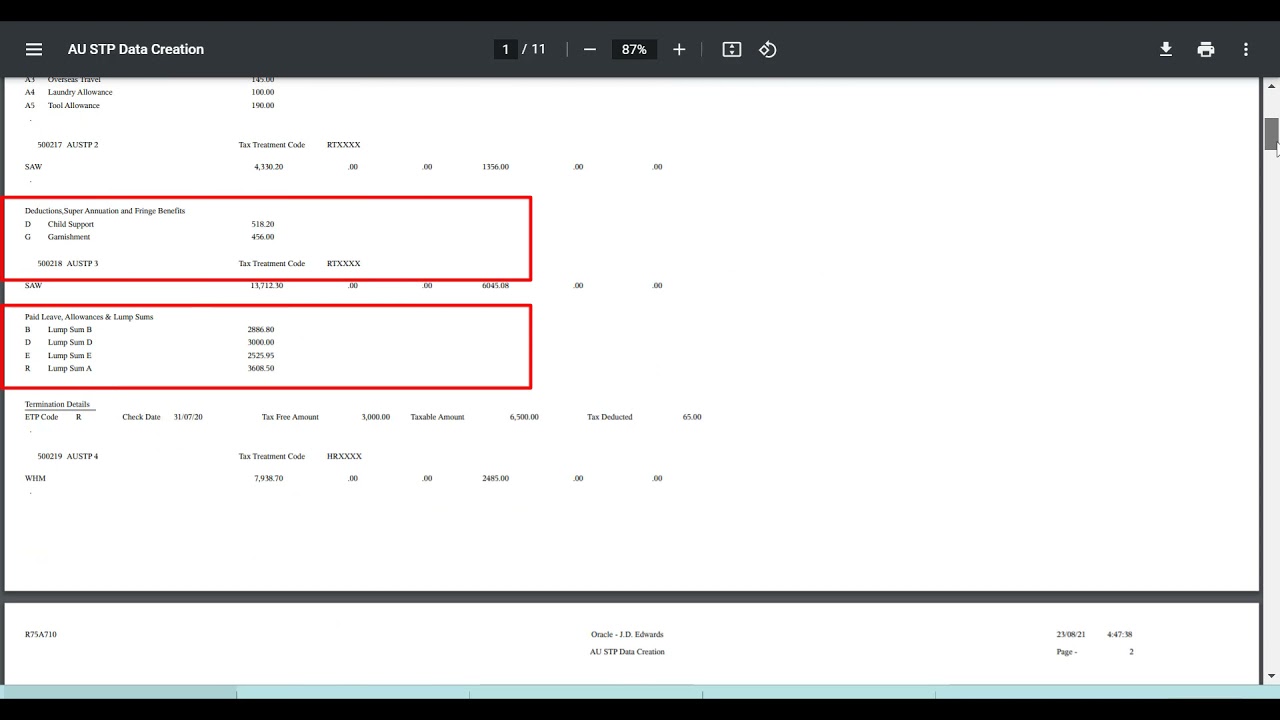1280x720 pixels.
Task: Select the '500217 AUSTP 2' employee line
Action: click(68, 145)
